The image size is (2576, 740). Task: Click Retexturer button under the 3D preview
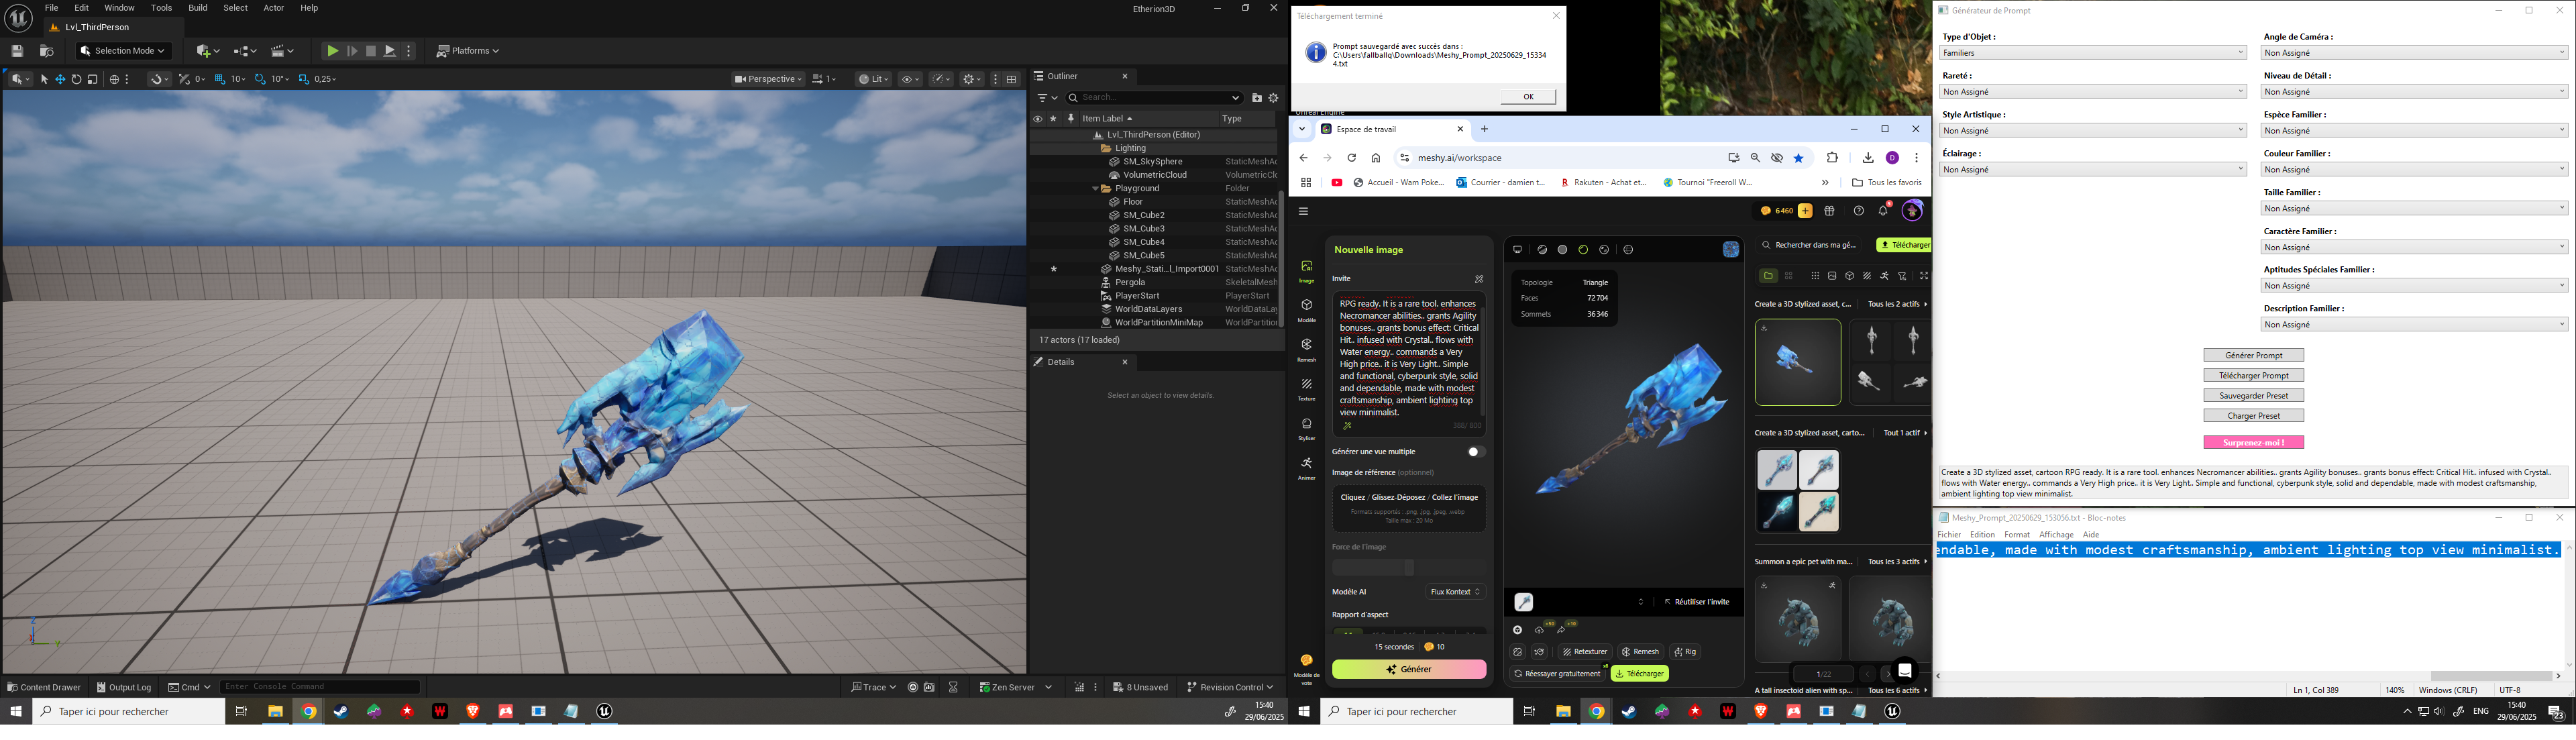(x=1584, y=652)
